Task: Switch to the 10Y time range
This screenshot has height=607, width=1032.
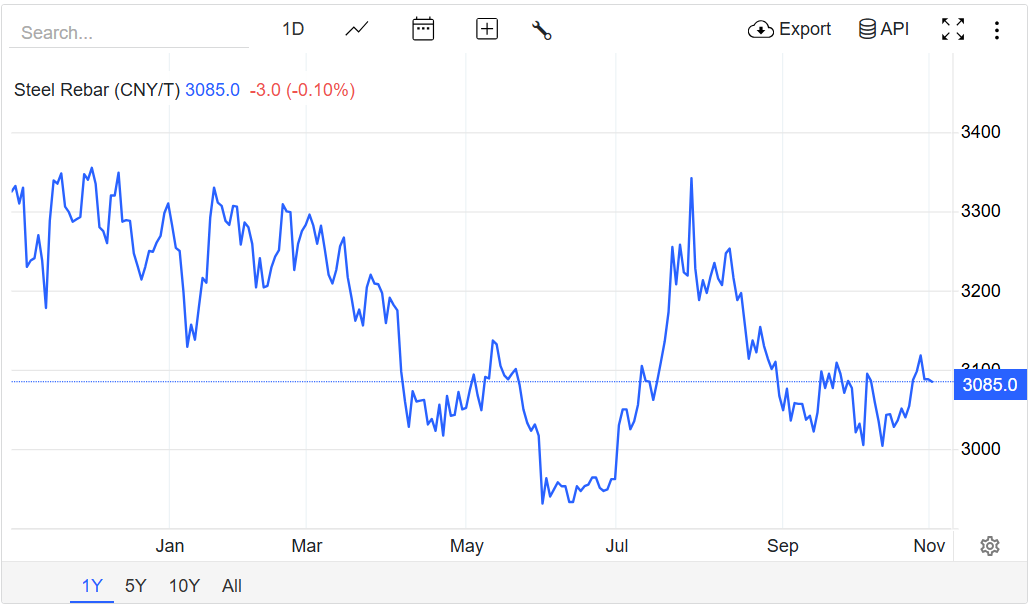Action: (184, 586)
